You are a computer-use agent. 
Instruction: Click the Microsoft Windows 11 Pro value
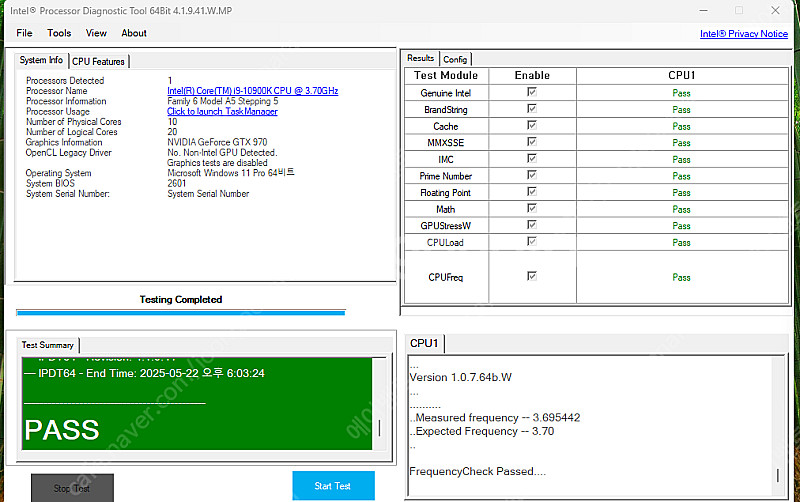(x=231, y=173)
